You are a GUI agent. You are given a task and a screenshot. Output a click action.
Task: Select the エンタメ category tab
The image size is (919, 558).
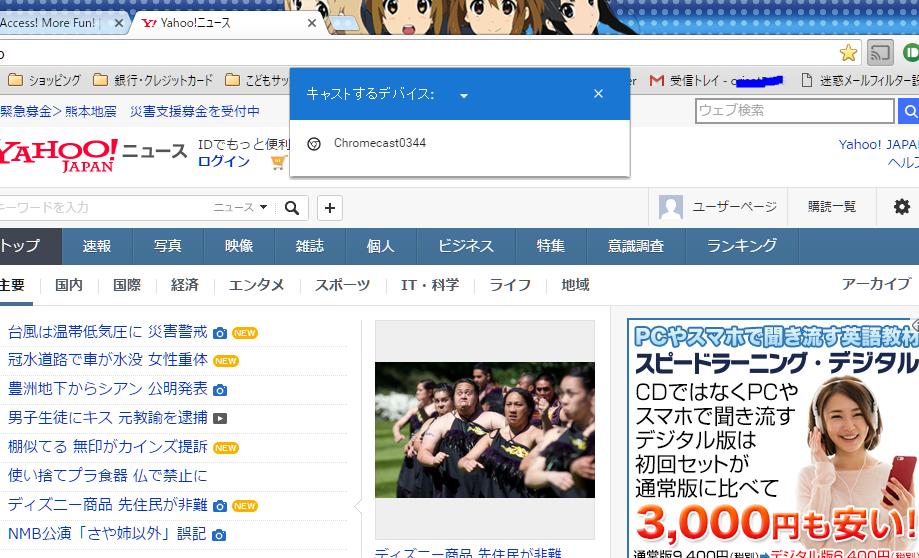click(x=257, y=285)
